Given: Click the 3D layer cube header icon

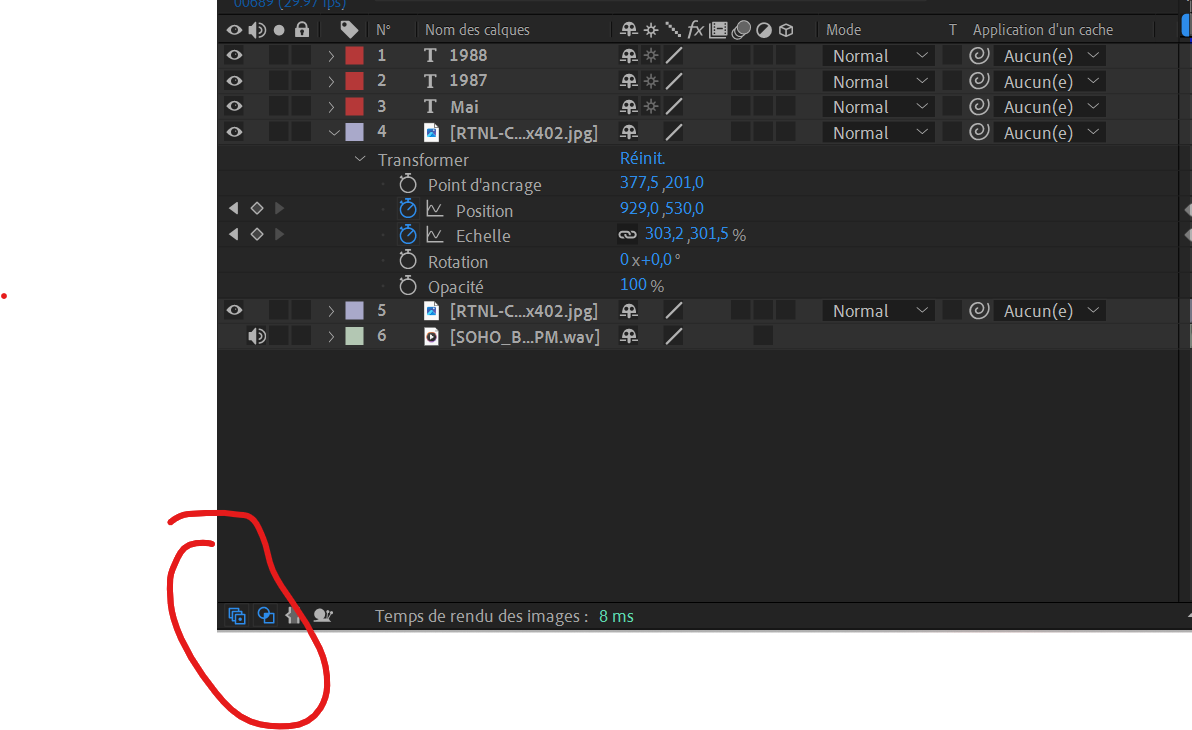Looking at the screenshot, I should coord(786,30).
